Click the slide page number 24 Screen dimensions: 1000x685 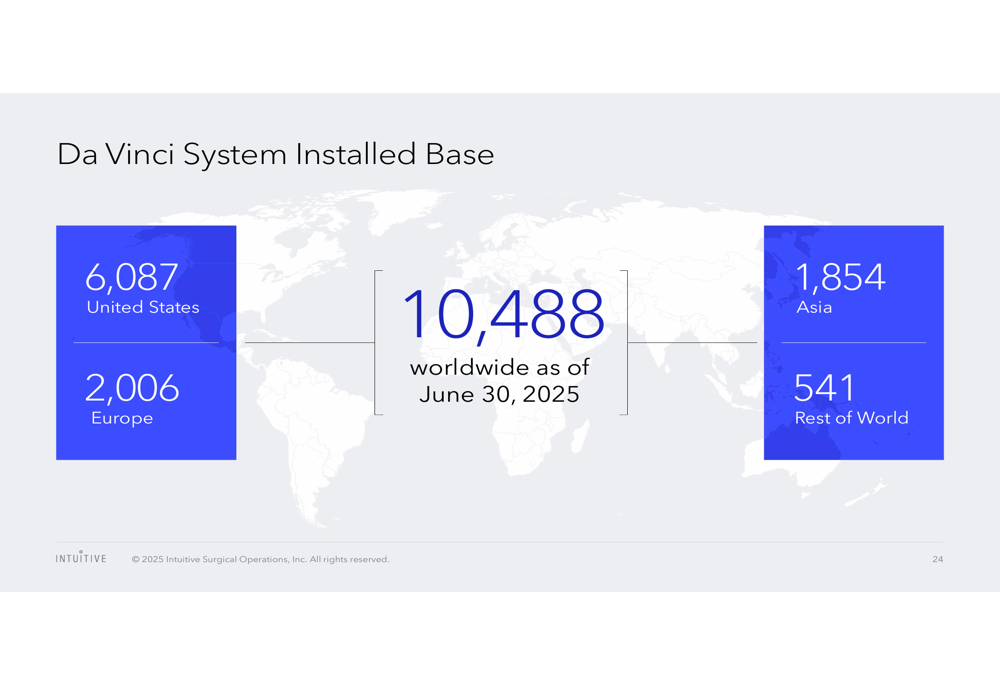pos(938,559)
